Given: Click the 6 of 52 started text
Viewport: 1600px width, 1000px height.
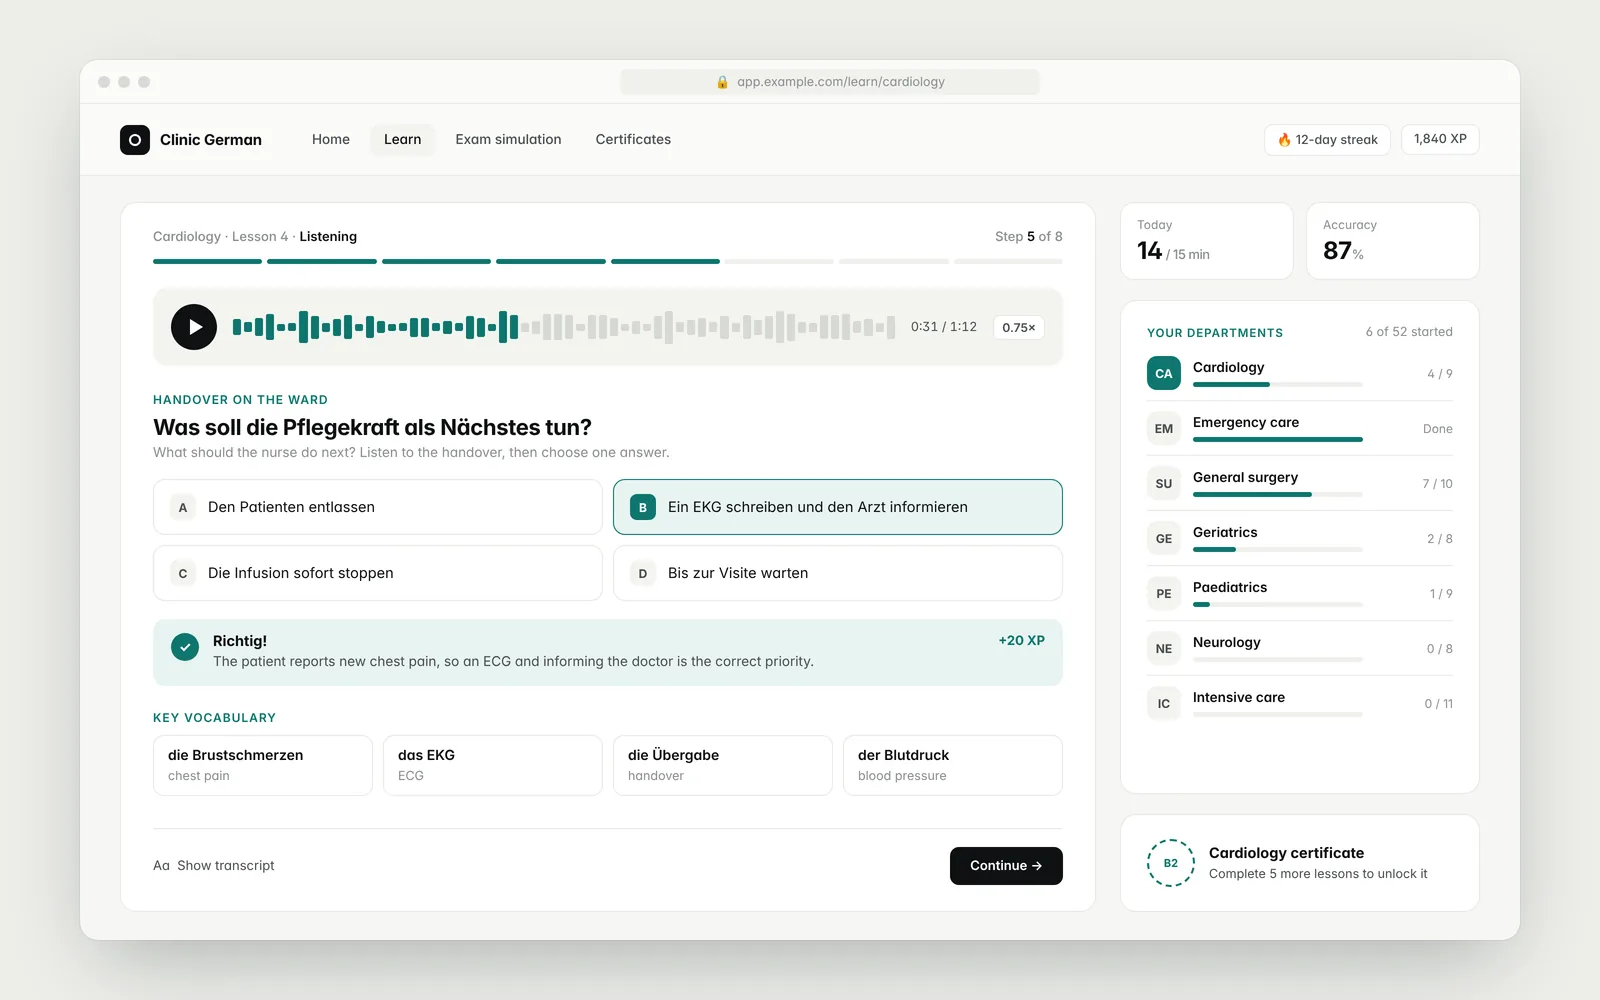Looking at the screenshot, I should [1409, 332].
